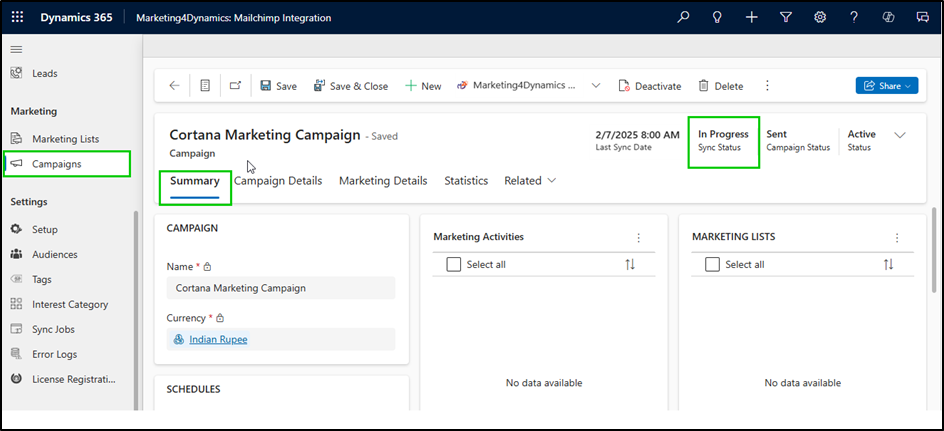Image resolution: width=944 pixels, height=431 pixels.
Task: Switch to the Campaign Details tab
Action: click(x=278, y=181)
